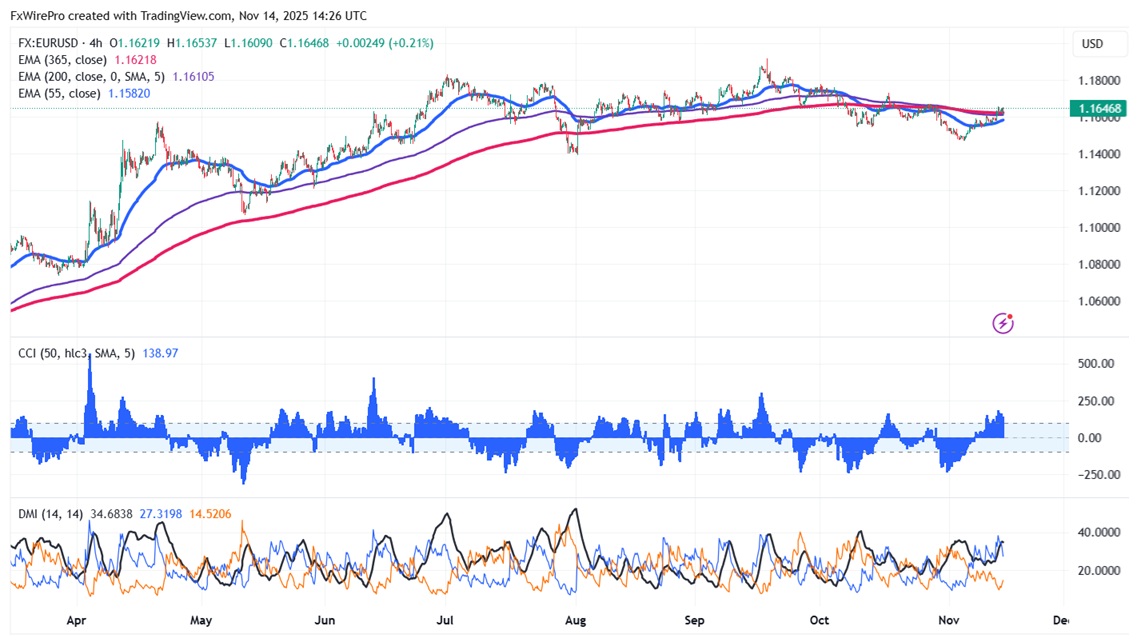Click the low price L1.16090
Image resolution: width=1129 pixels, height=637 pixels.
(248, 43)
